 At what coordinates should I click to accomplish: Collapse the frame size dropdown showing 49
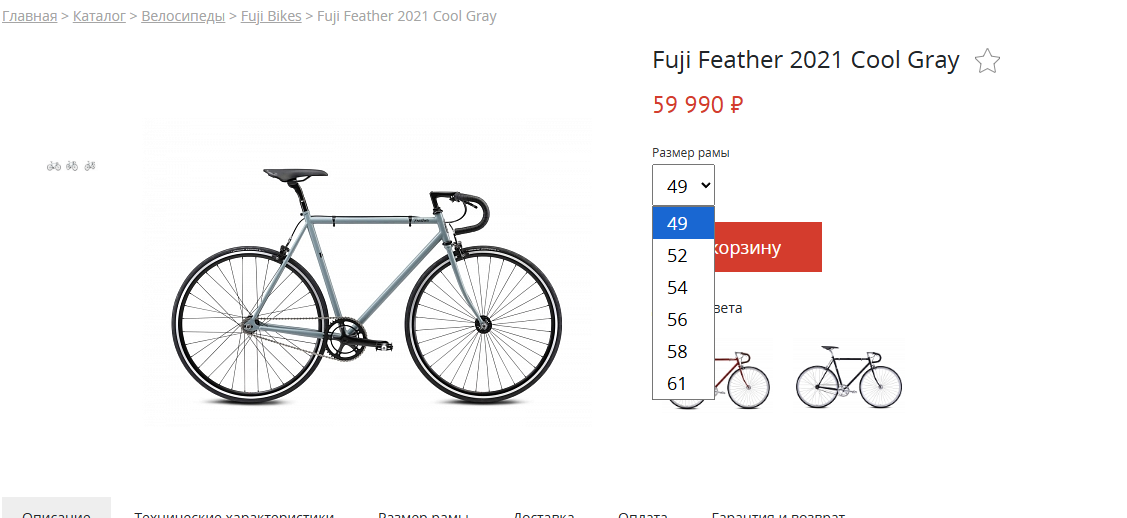pos(683,185)
